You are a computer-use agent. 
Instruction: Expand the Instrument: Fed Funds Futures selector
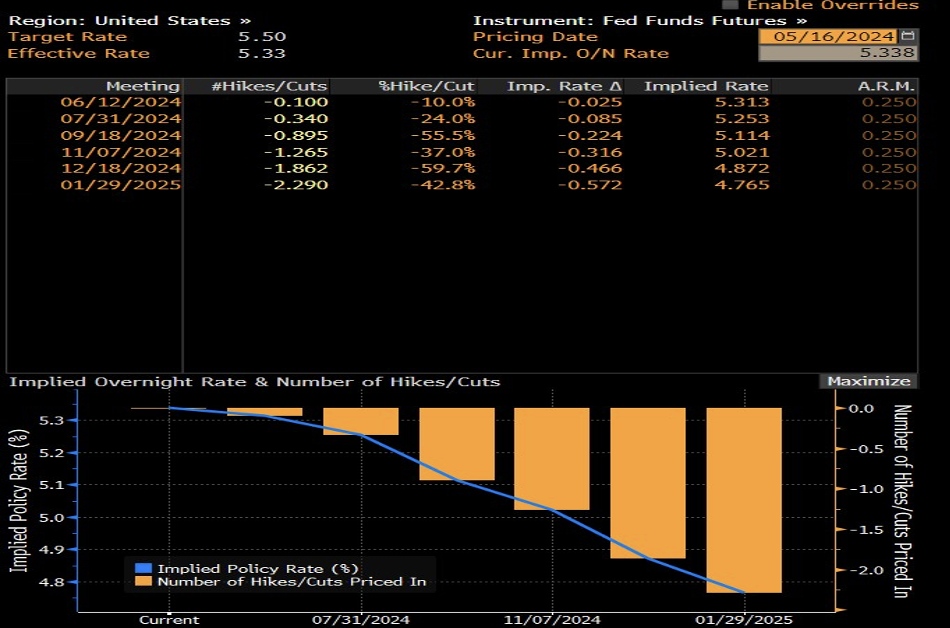[640, 21]
